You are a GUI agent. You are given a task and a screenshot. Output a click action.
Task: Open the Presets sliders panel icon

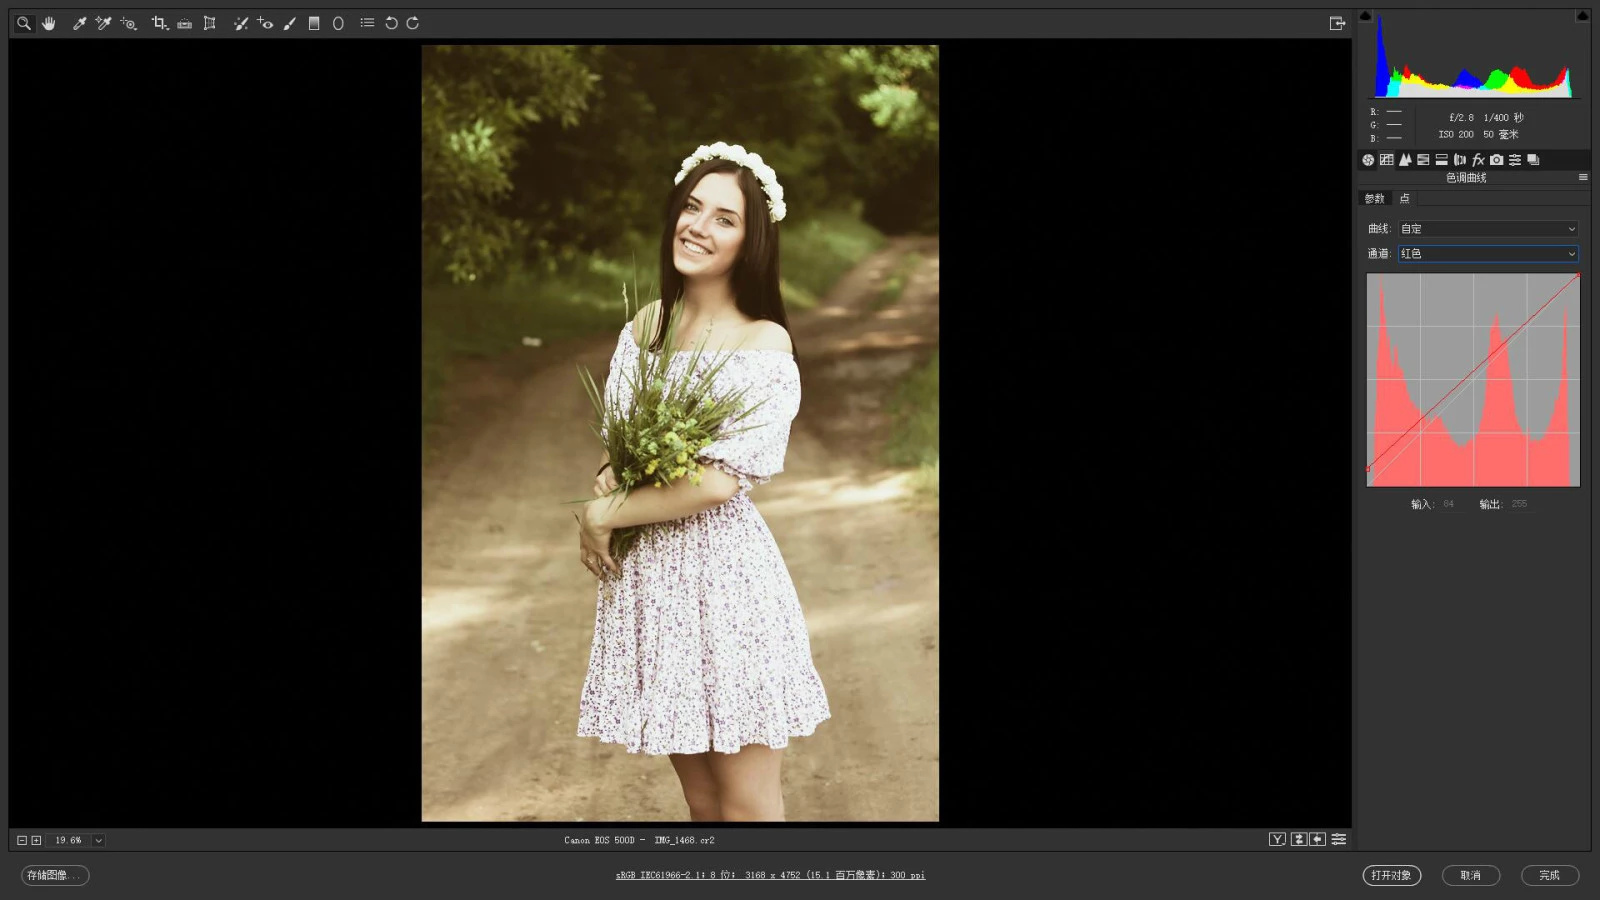1515,160
